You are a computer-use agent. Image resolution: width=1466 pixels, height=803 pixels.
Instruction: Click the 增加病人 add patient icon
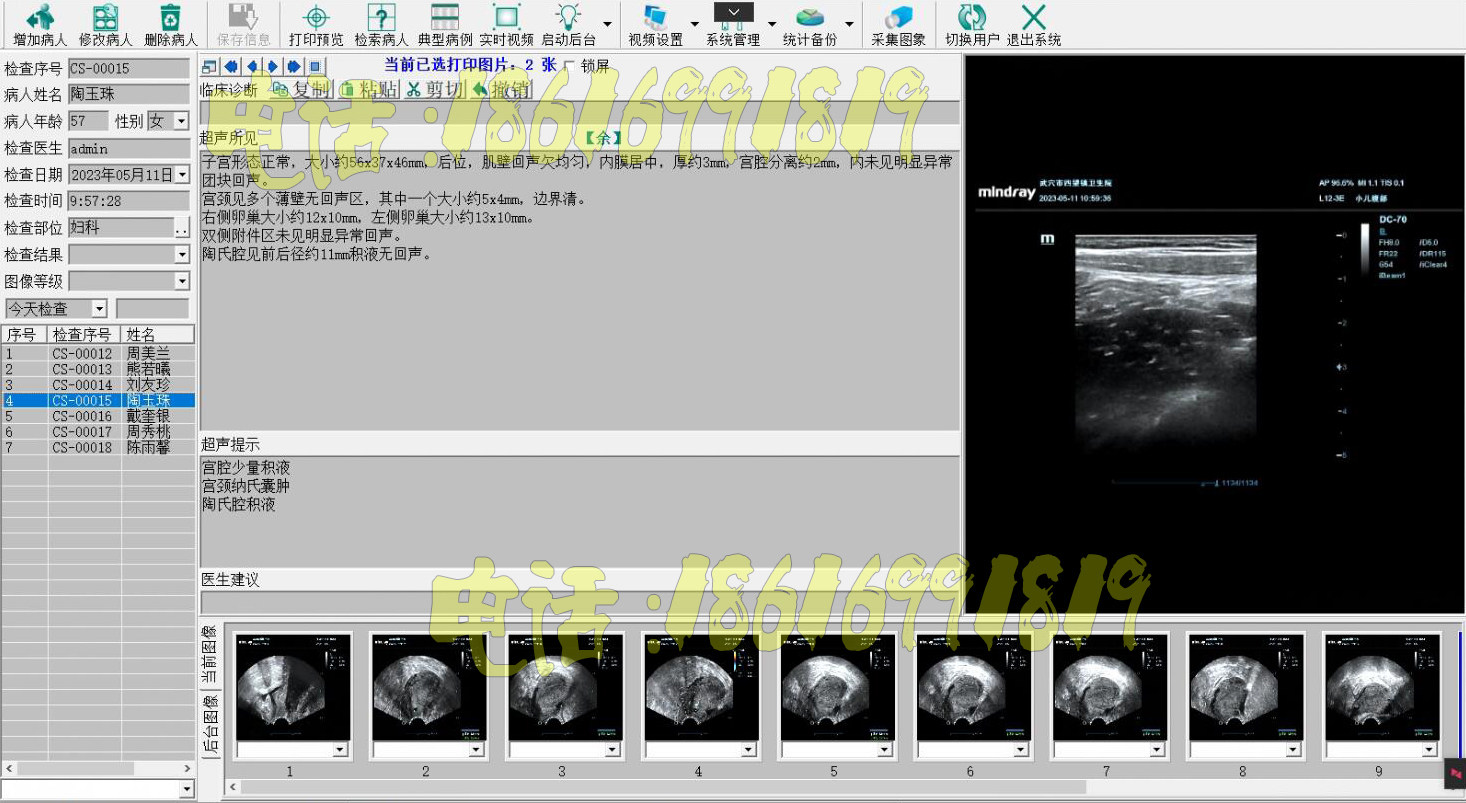point(40,17)
